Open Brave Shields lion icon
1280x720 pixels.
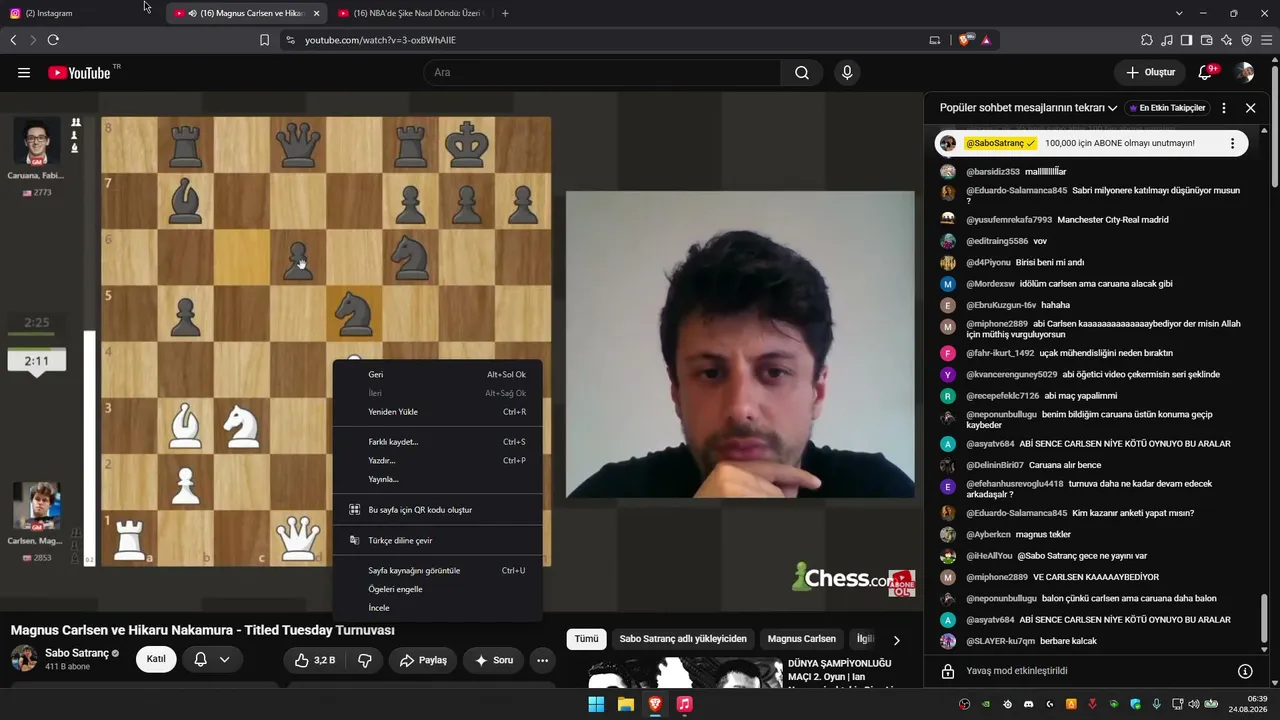pos(965,40)
